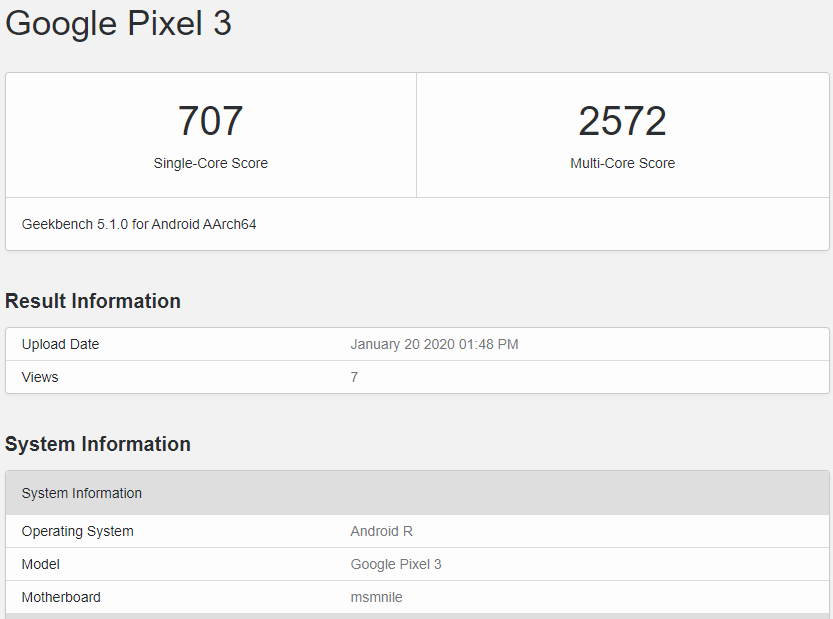Select the Operating System row label

click(77, 531)
